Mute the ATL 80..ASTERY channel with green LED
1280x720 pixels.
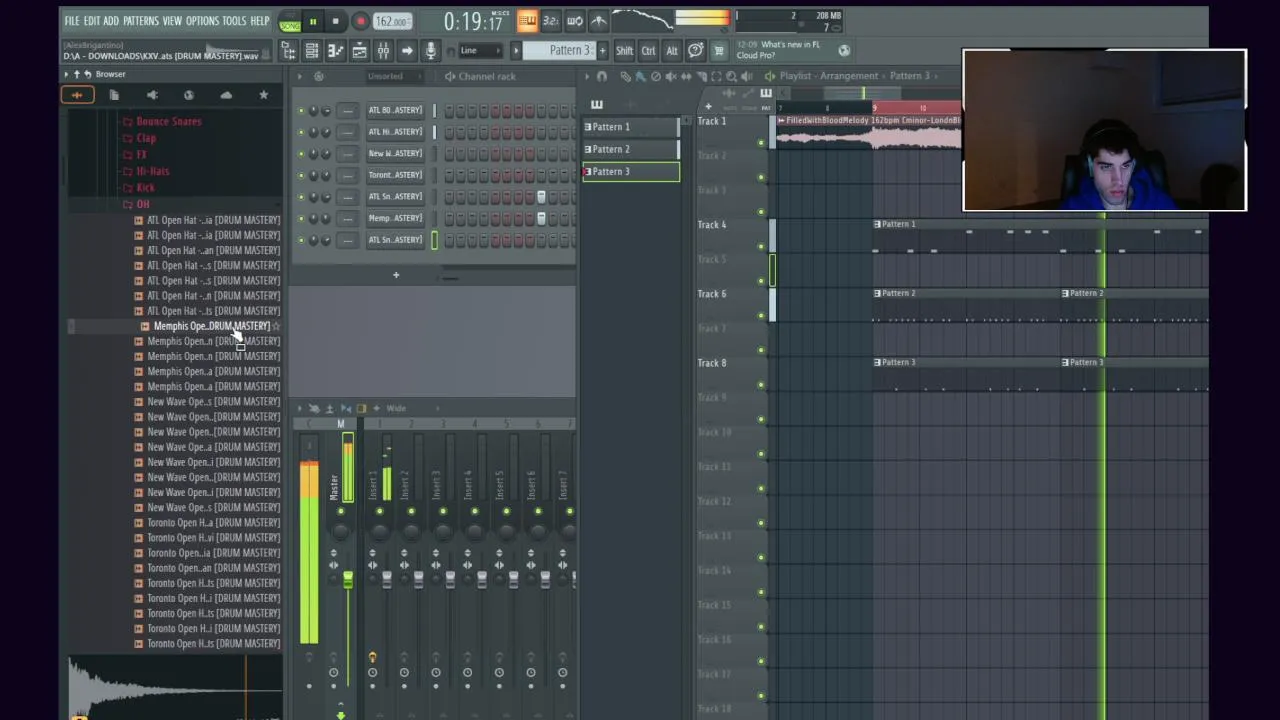click(301, 110)
